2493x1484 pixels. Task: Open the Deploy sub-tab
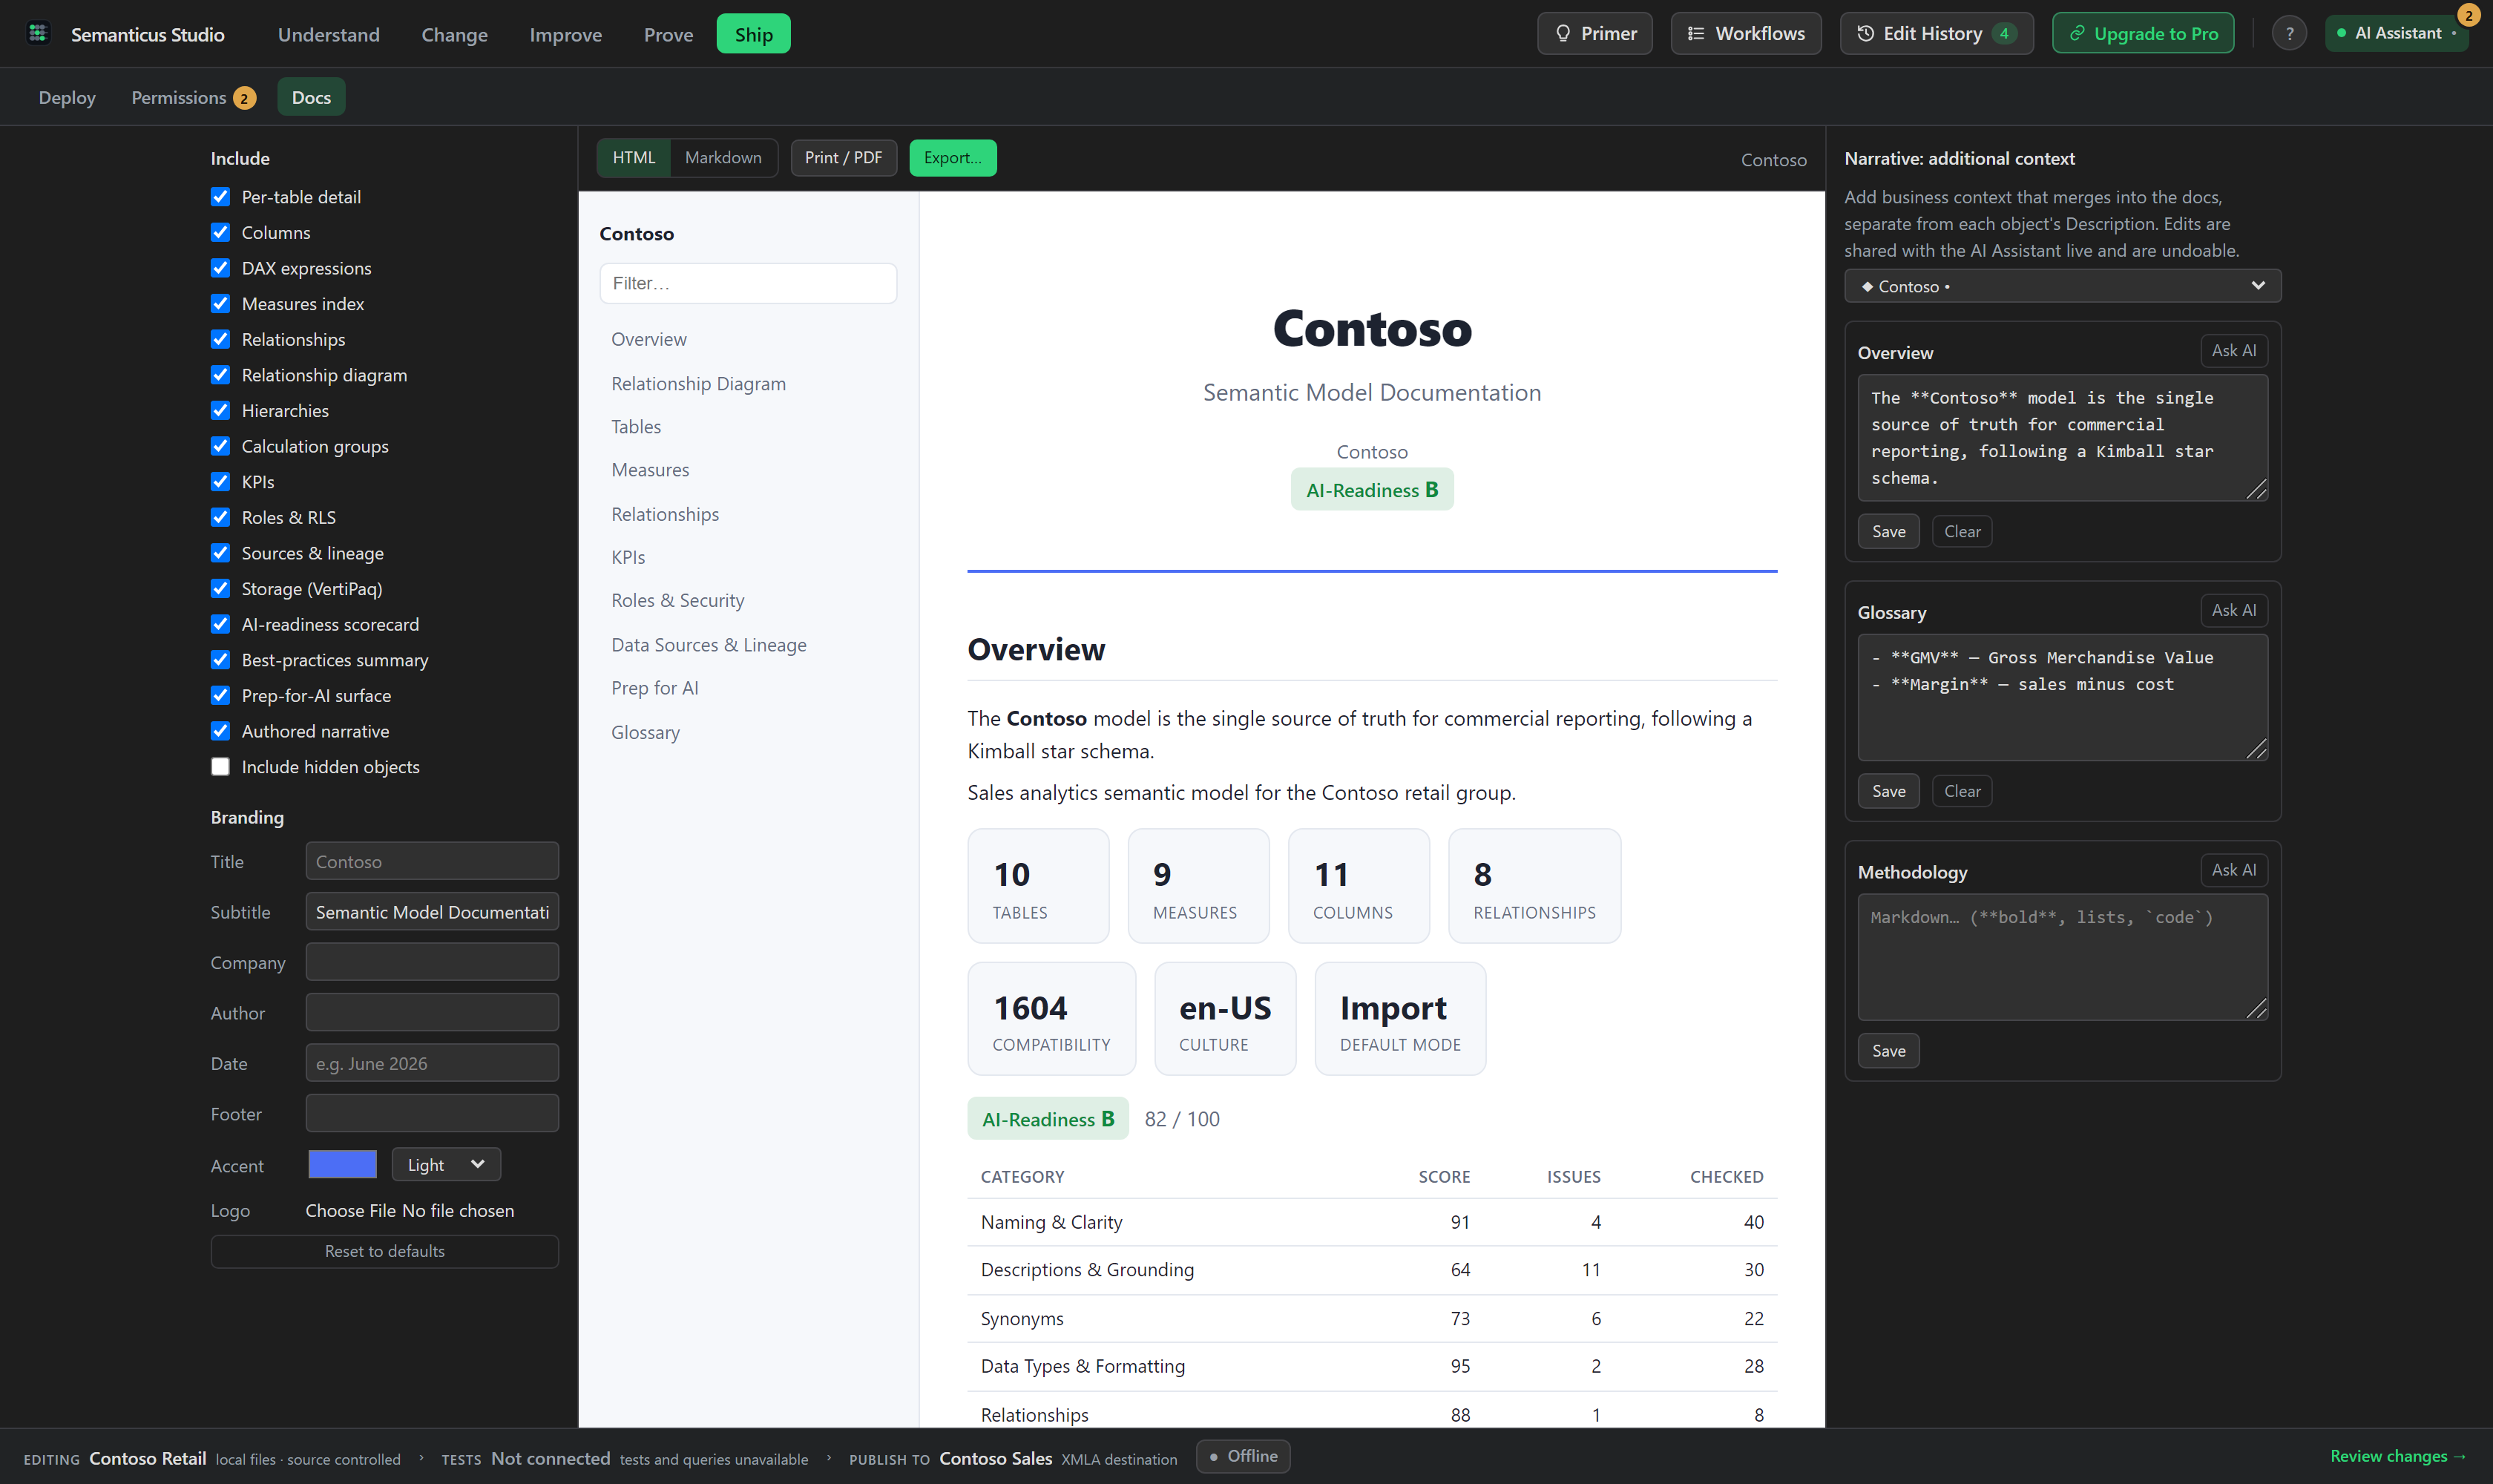coord(67,97)
